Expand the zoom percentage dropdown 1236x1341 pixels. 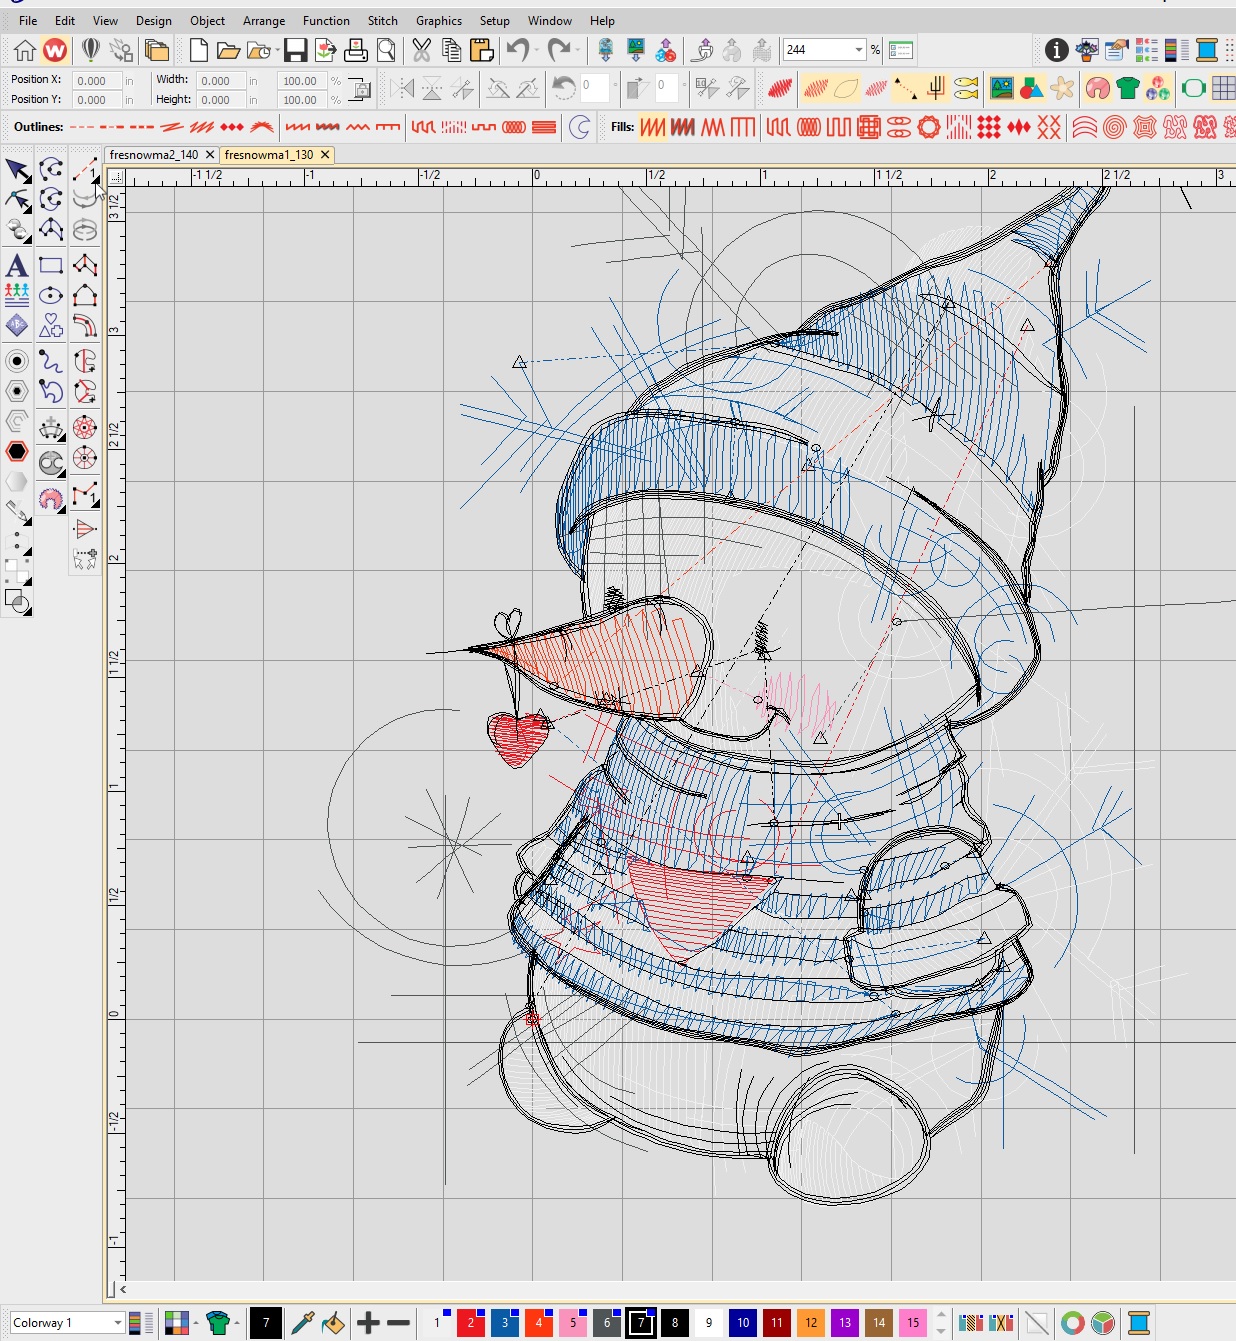(x=858, y=50)
